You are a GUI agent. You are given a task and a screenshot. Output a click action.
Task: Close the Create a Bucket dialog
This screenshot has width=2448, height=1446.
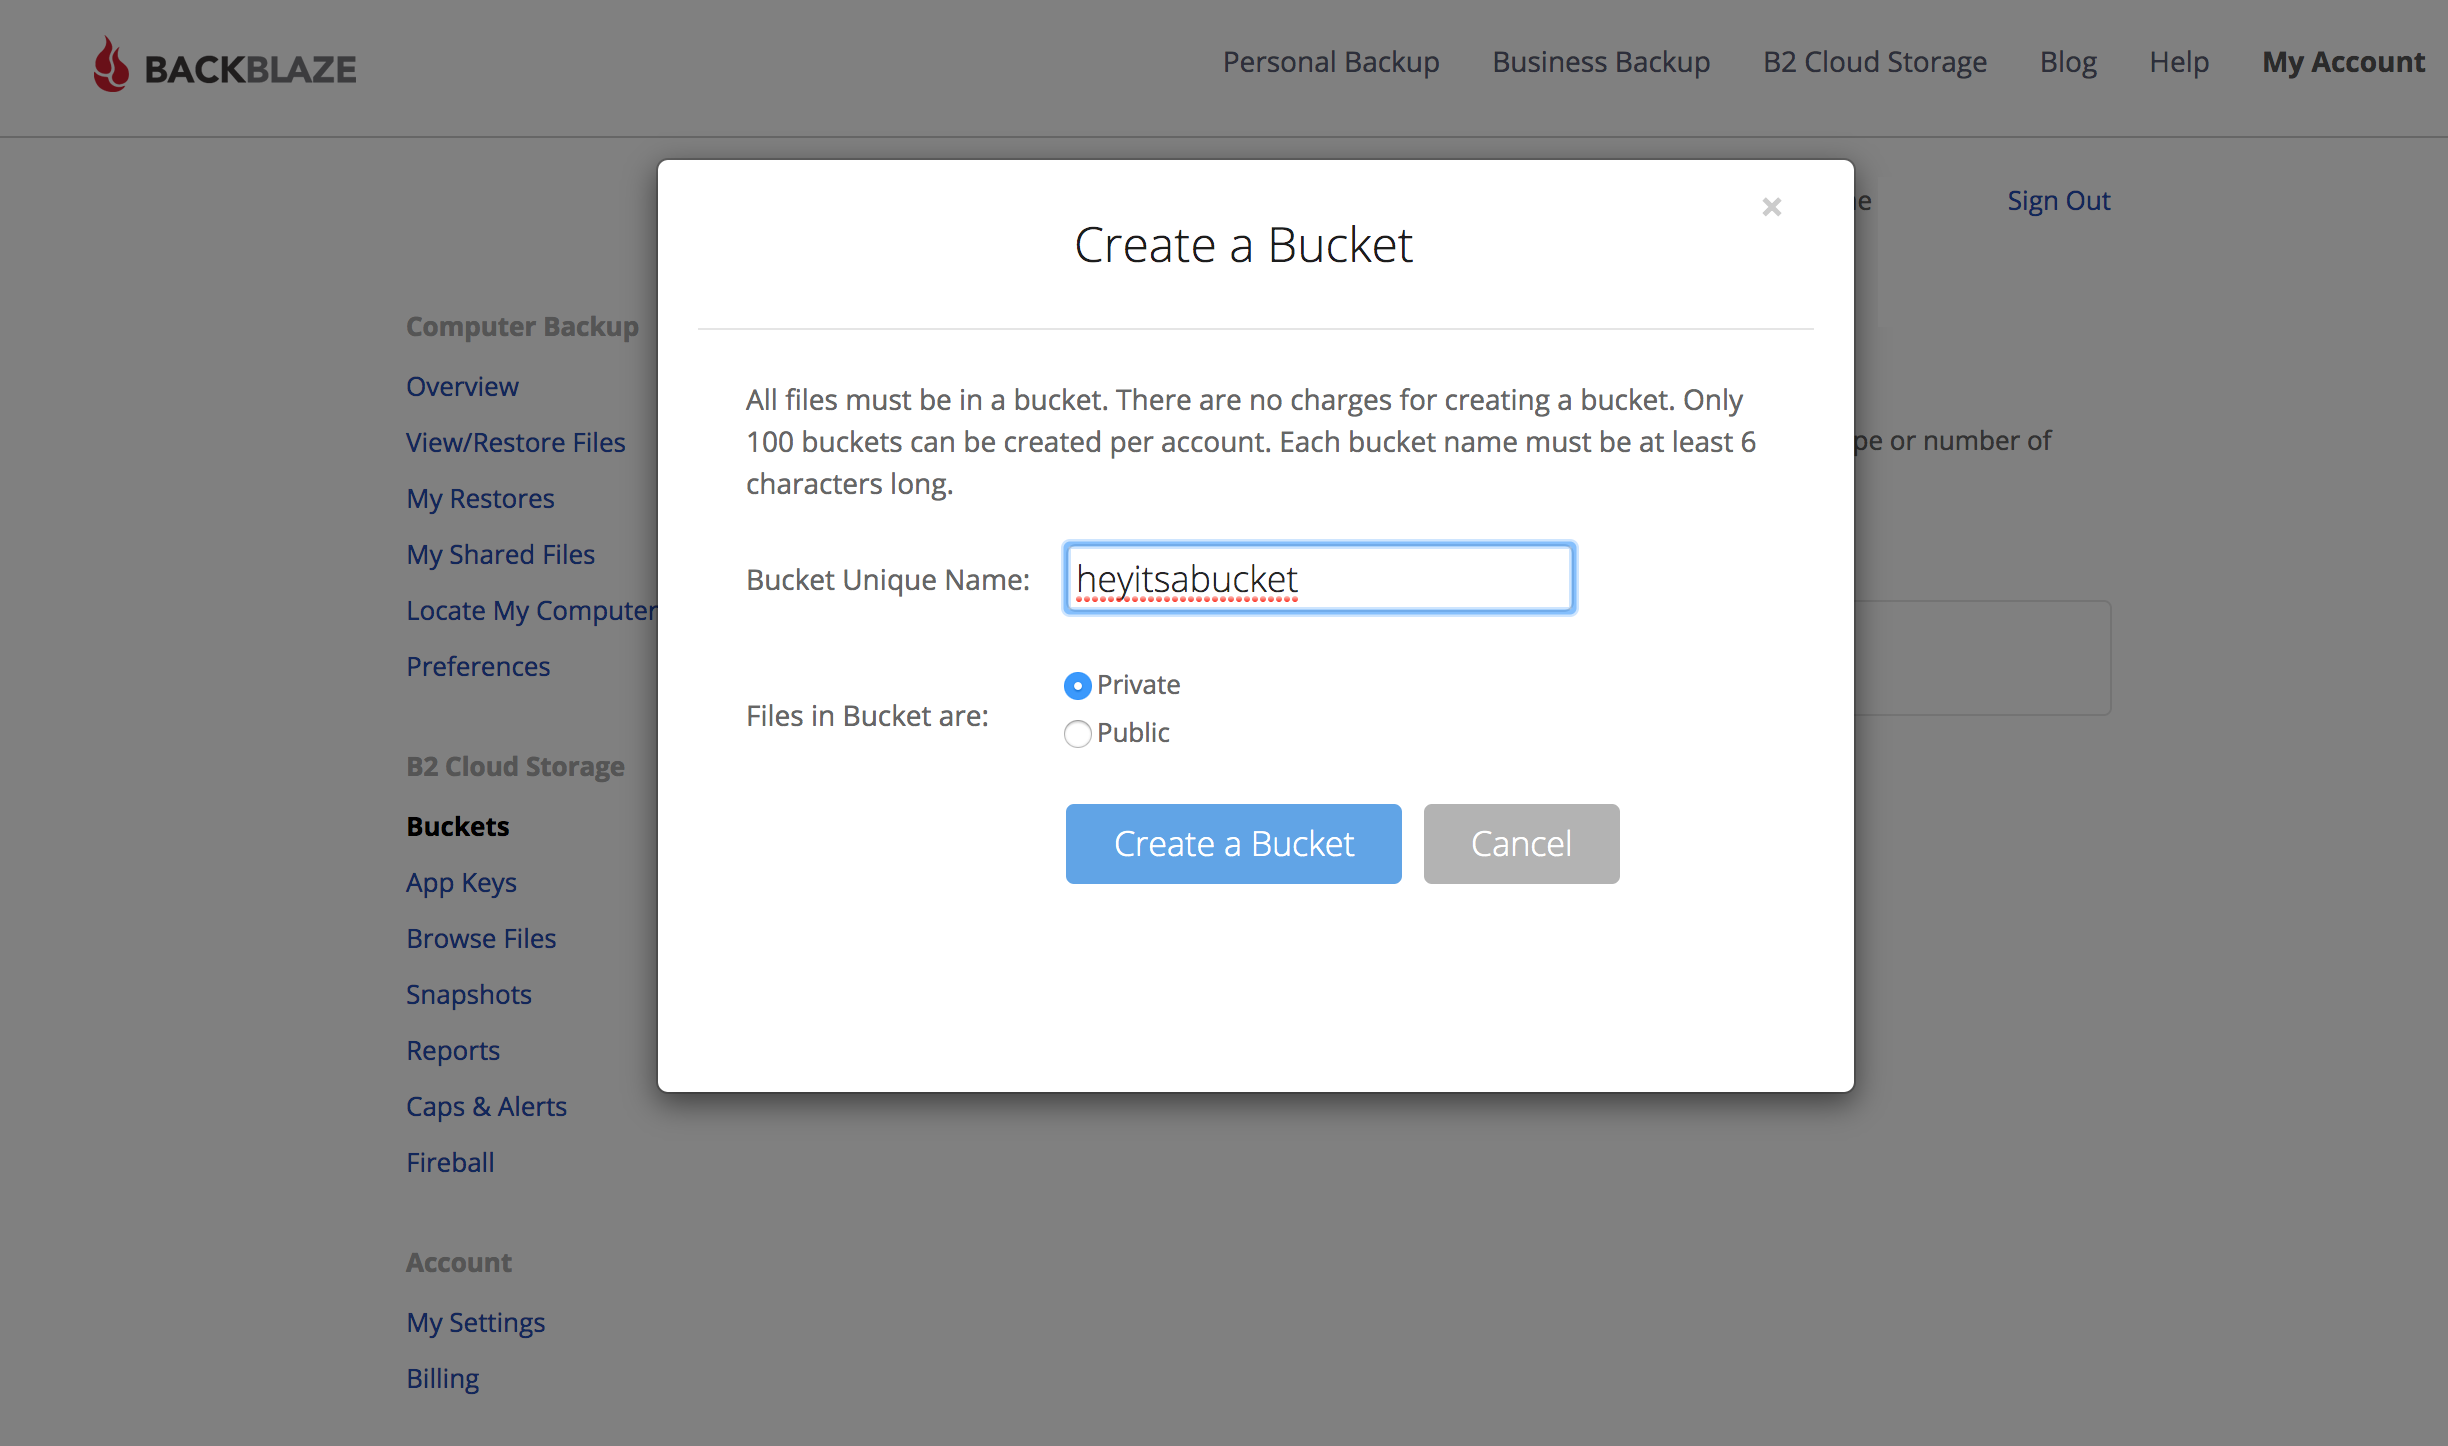click(x=1771, y=207)
